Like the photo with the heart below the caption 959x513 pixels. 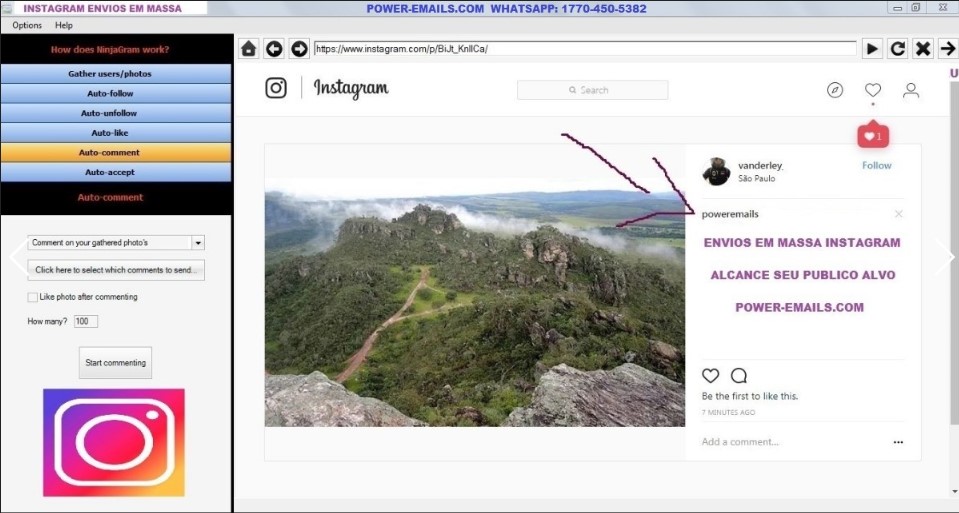710,375
